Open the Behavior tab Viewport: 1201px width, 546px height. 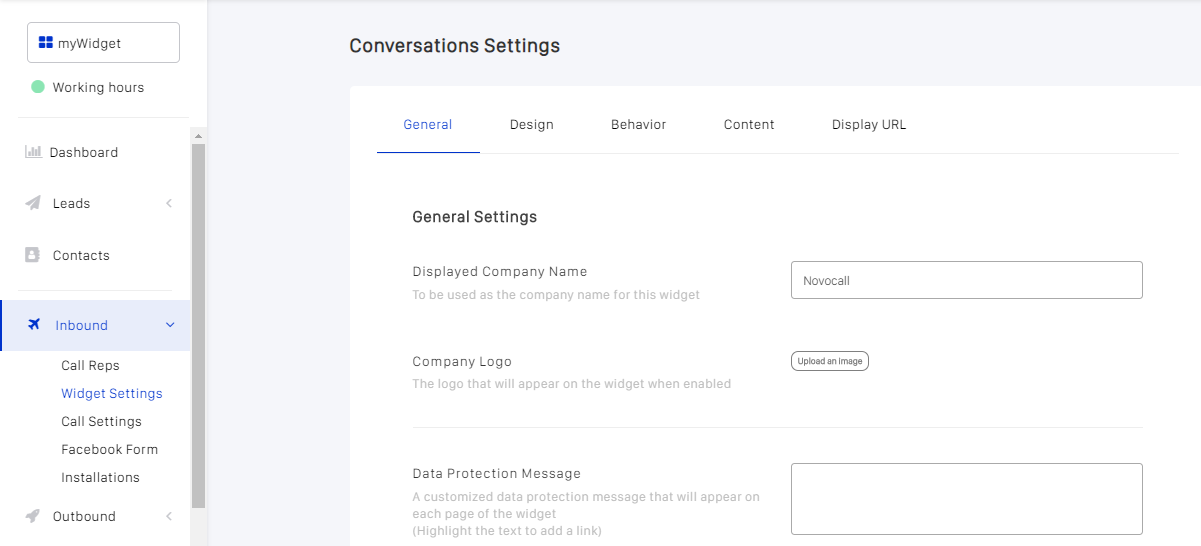(x=638, y=125)
